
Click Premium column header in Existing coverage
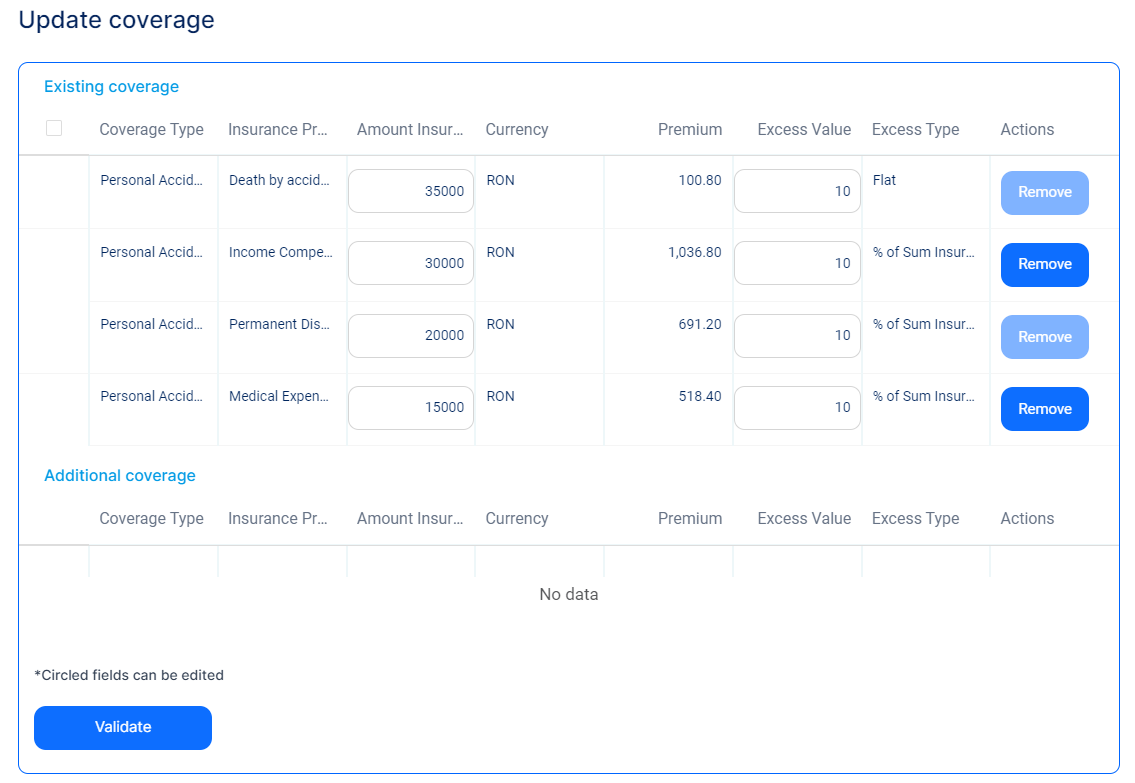click(689, 129)
